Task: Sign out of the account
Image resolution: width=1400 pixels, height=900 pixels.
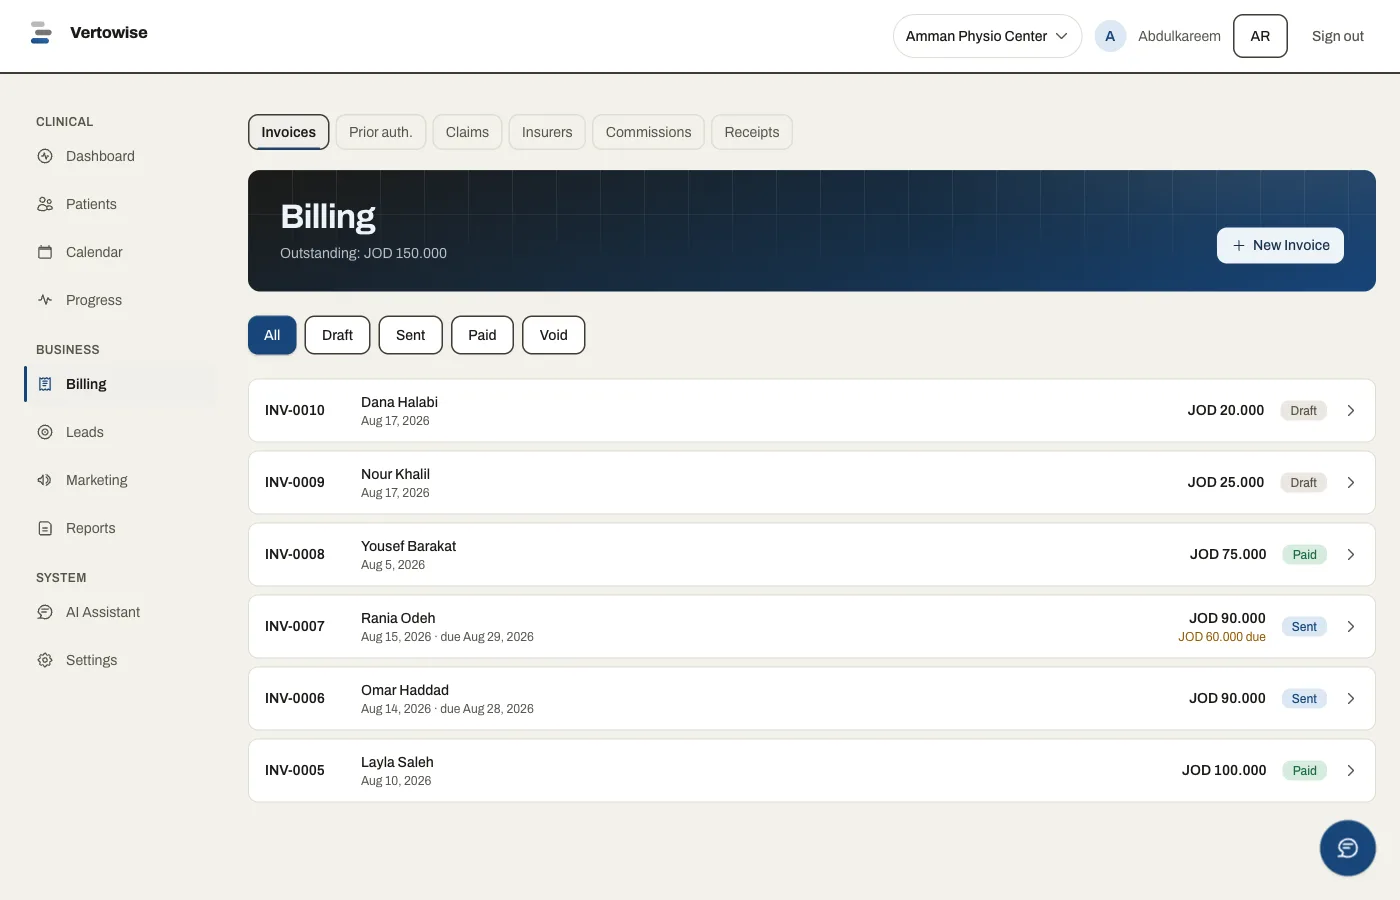Action: tap(1337, 36)
